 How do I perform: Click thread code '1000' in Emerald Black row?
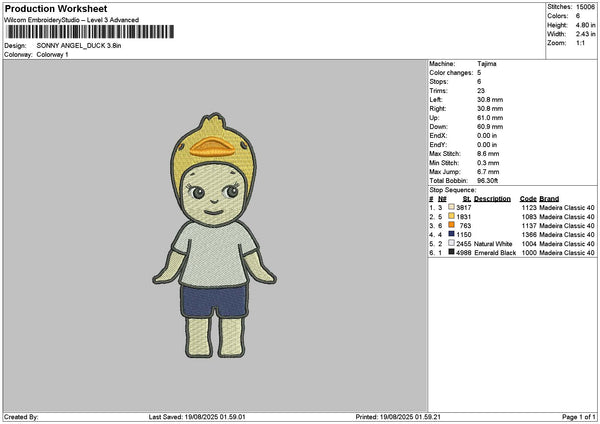(529, 253)
